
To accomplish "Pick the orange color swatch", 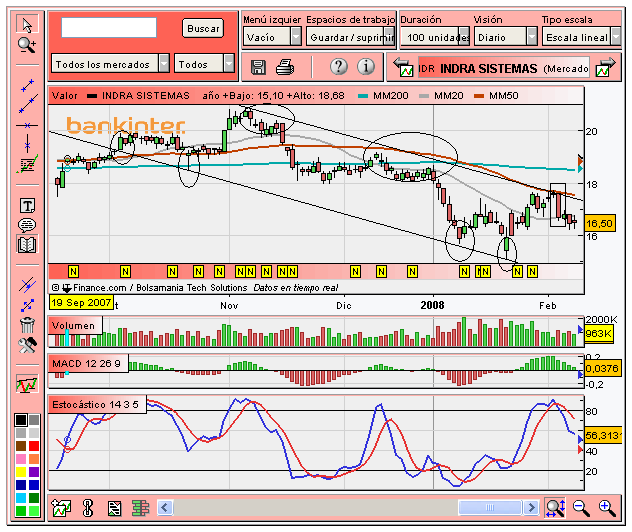I will tap(34, 459).
